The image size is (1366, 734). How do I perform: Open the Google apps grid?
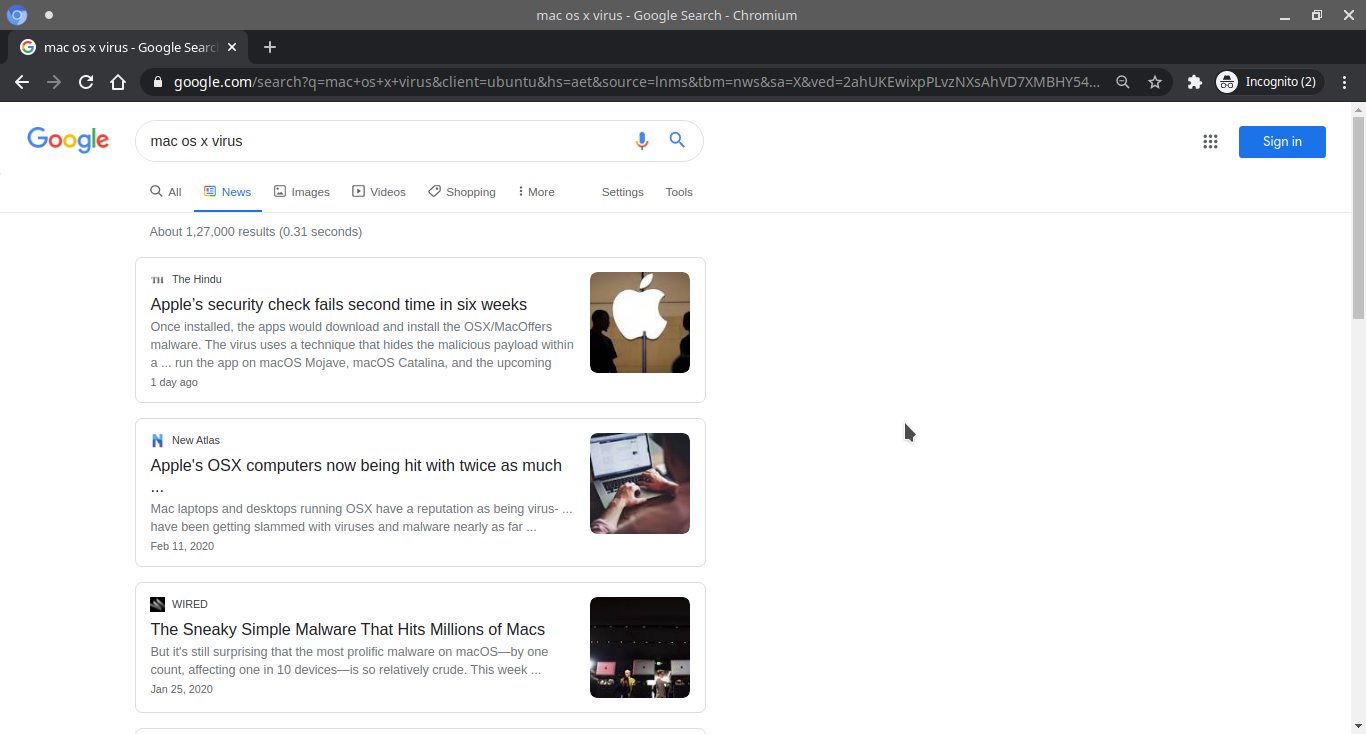point(1210,142)
